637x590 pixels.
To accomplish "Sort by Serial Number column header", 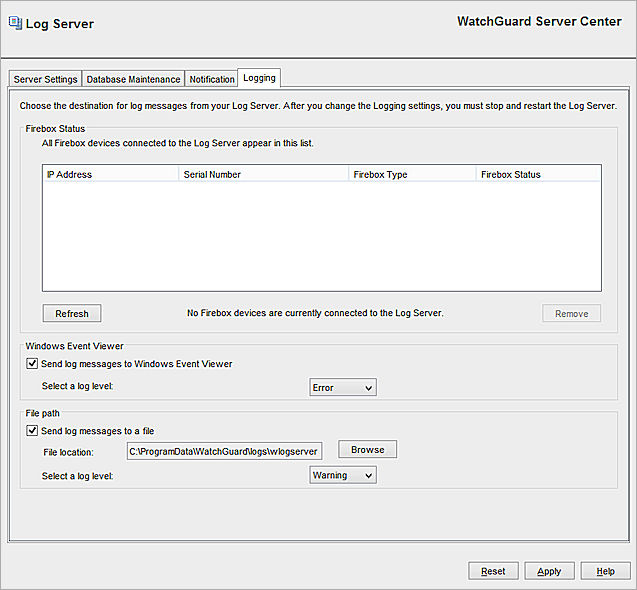I will pyautogui.click(x=263, y=175).
